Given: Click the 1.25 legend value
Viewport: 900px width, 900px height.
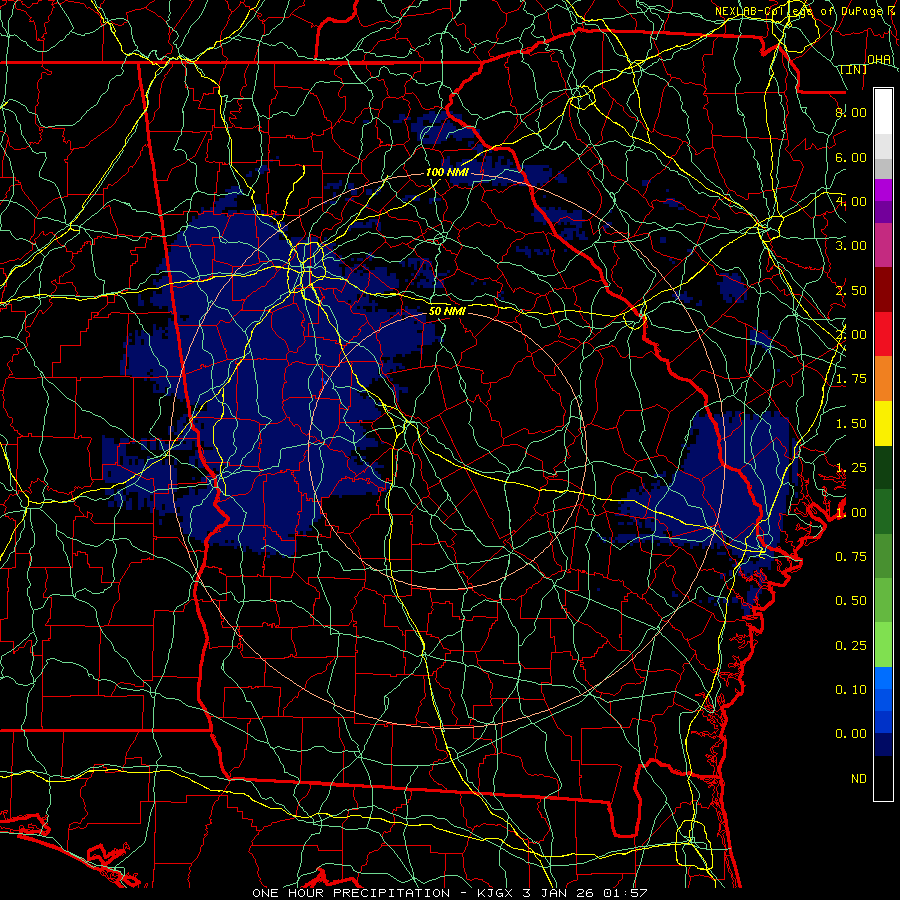Looking at the screenshot, I should pos(851,468).
